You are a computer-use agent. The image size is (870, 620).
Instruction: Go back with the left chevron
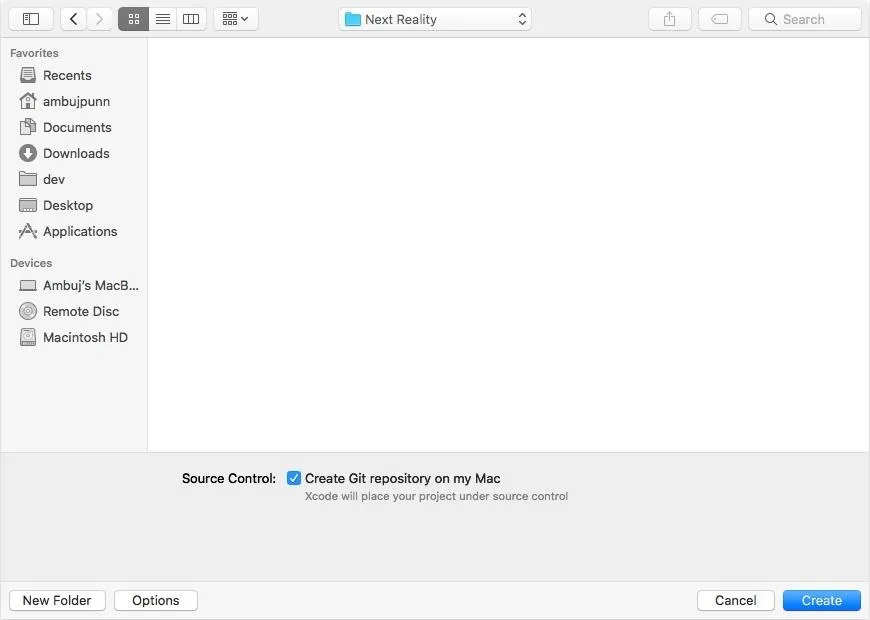point(73,19)
